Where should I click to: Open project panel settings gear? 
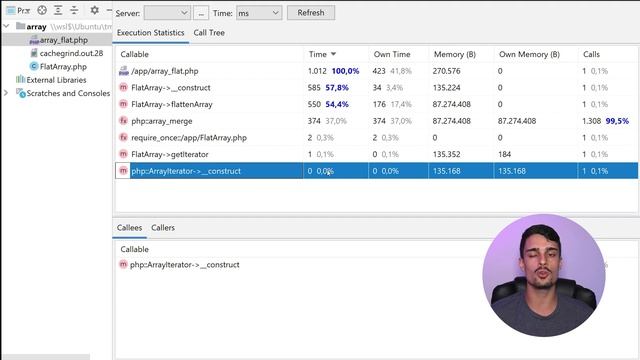coord(94,10)
